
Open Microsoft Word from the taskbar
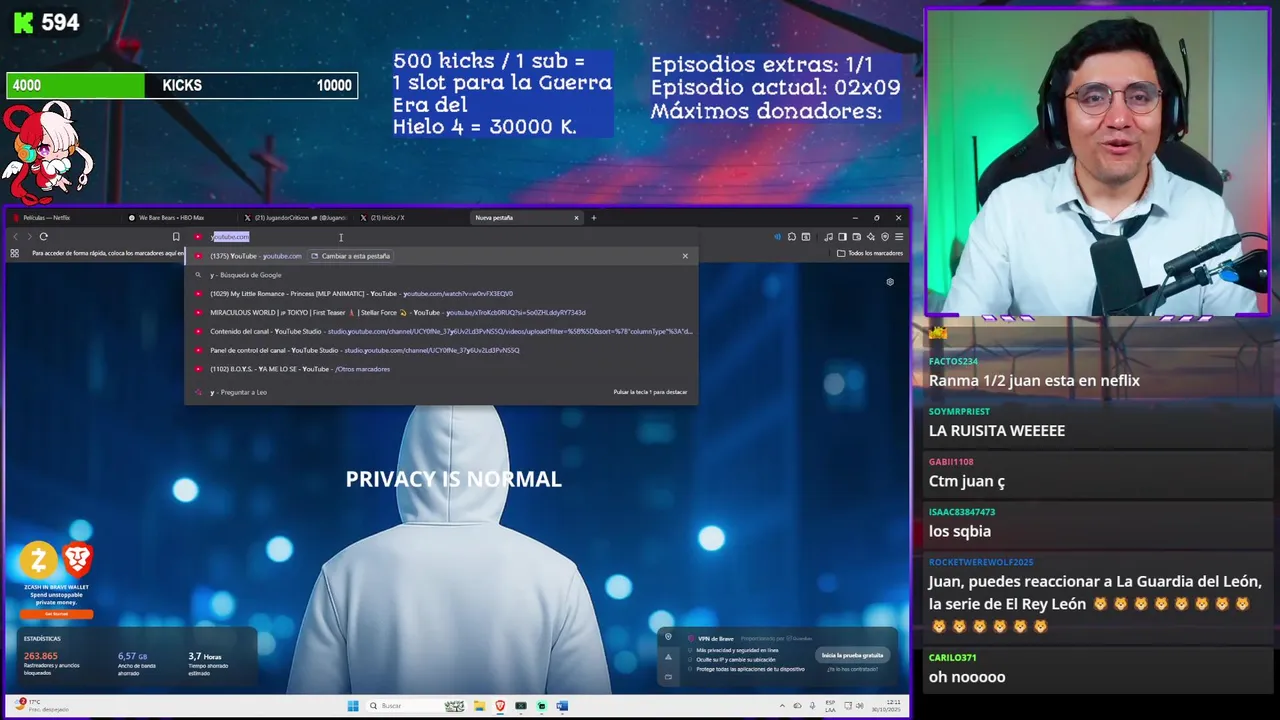[x=562, y=706]
